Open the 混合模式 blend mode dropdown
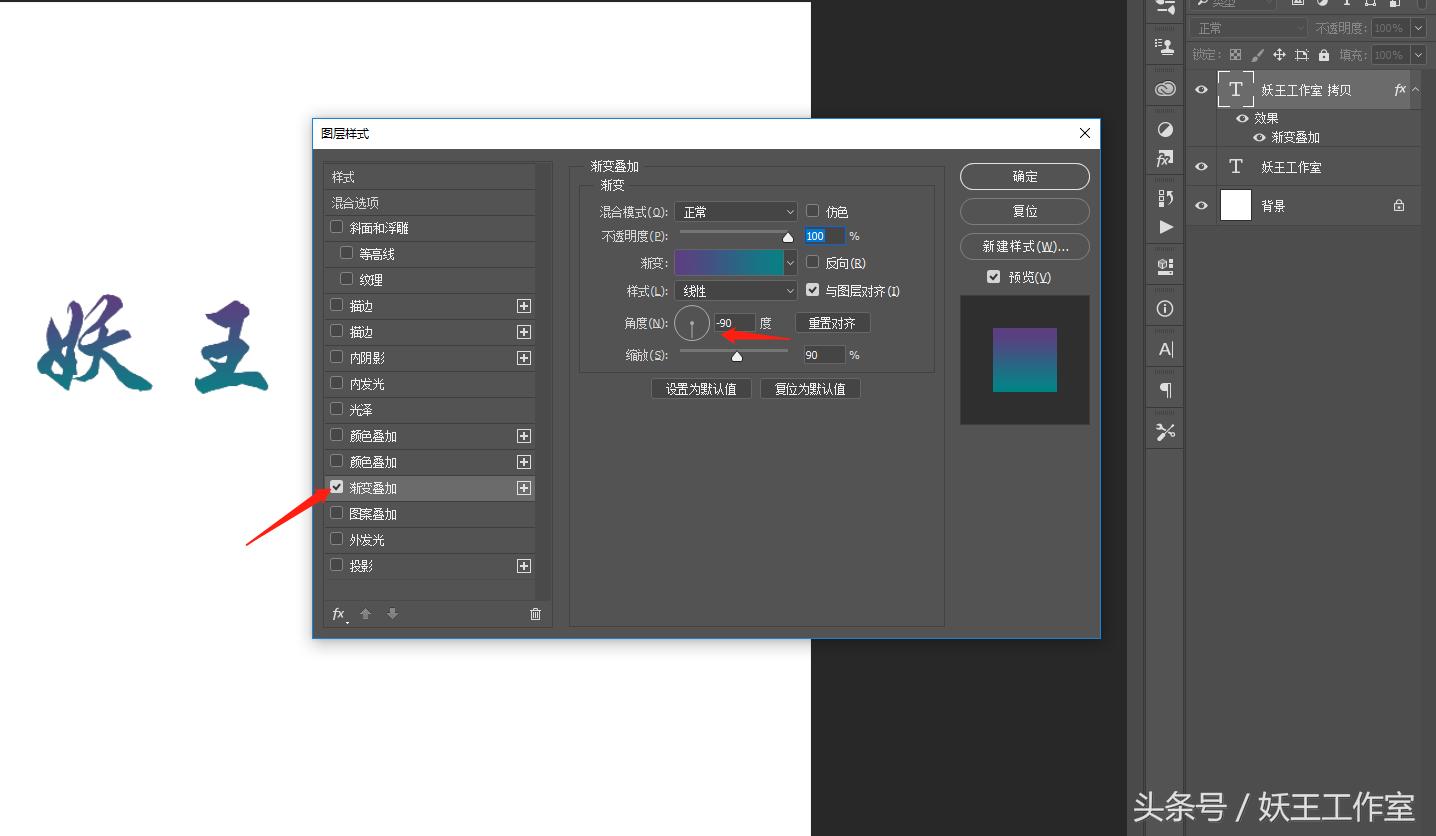 735,211
